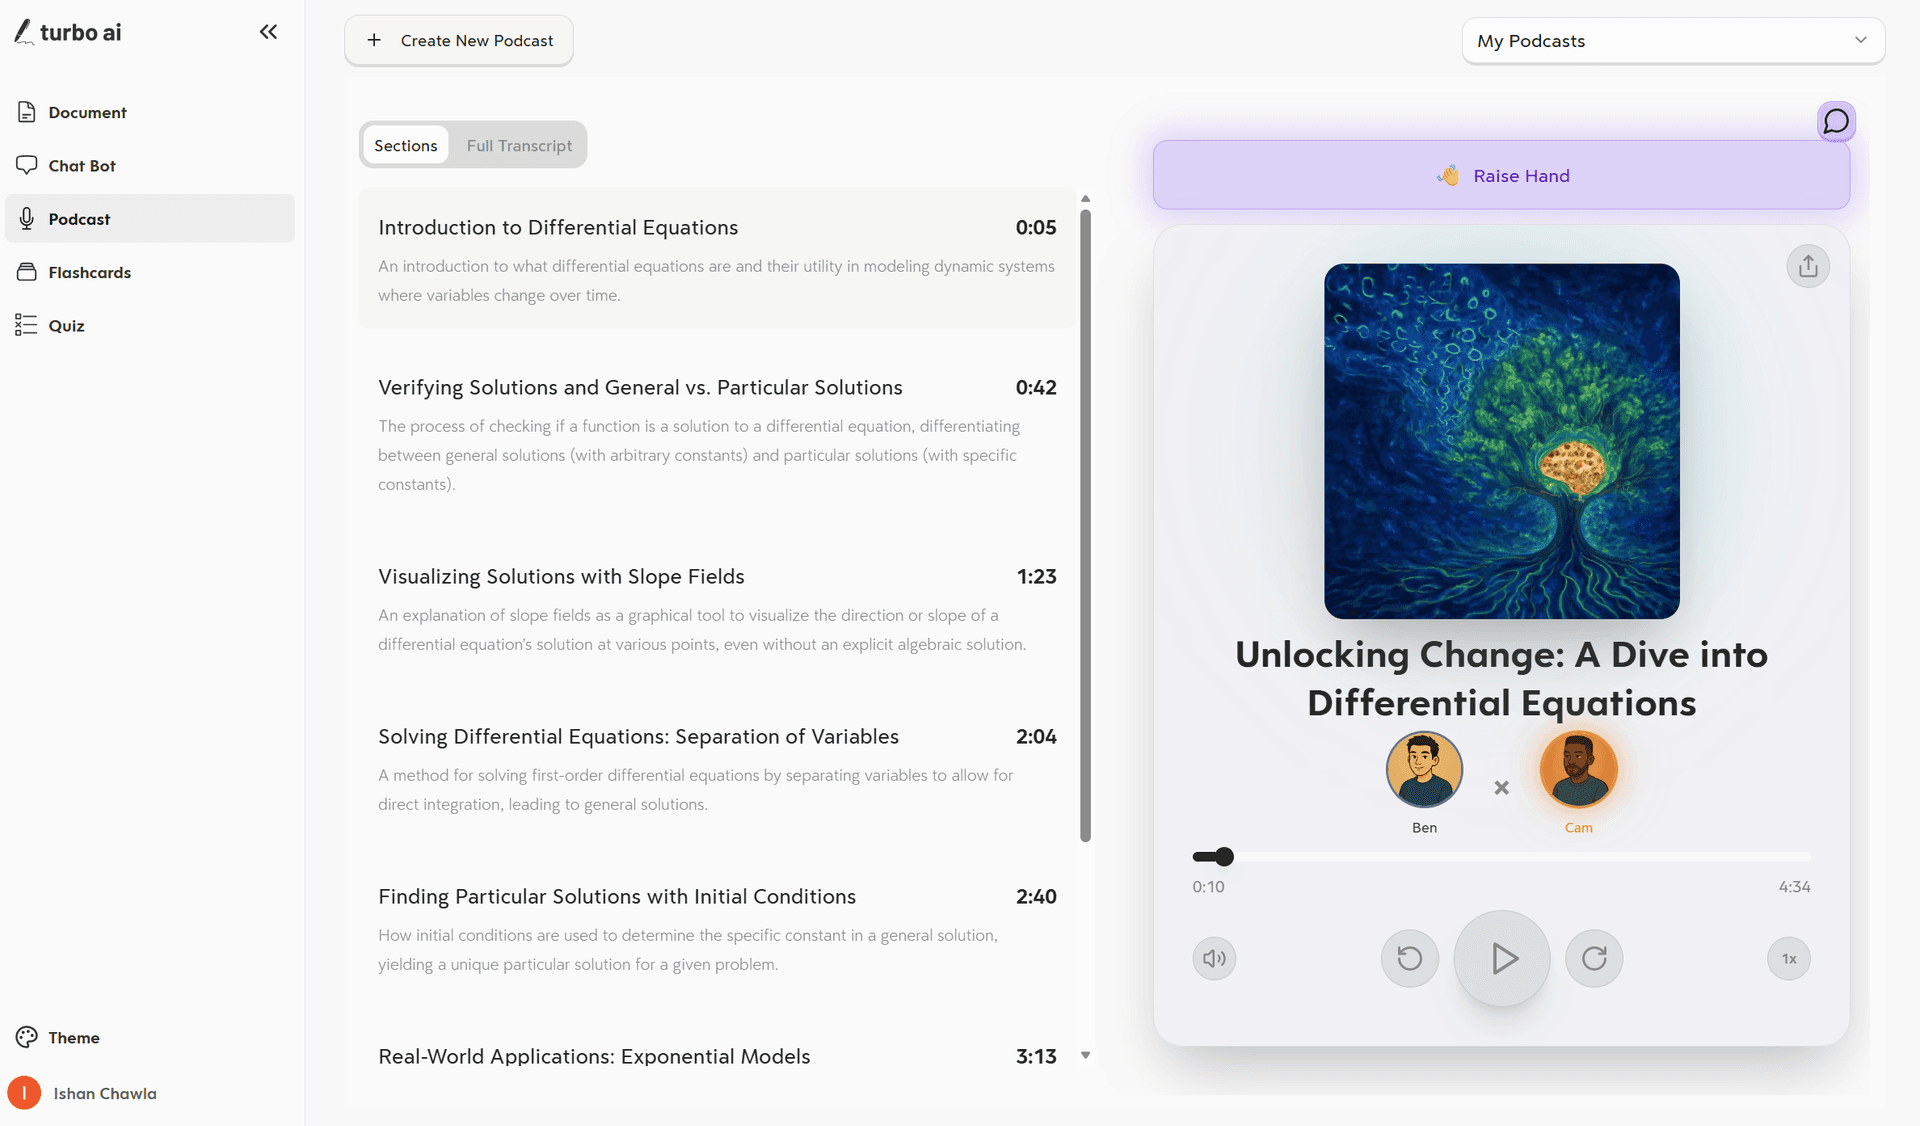Click the 1:23 timestamp

point(1036,576)
